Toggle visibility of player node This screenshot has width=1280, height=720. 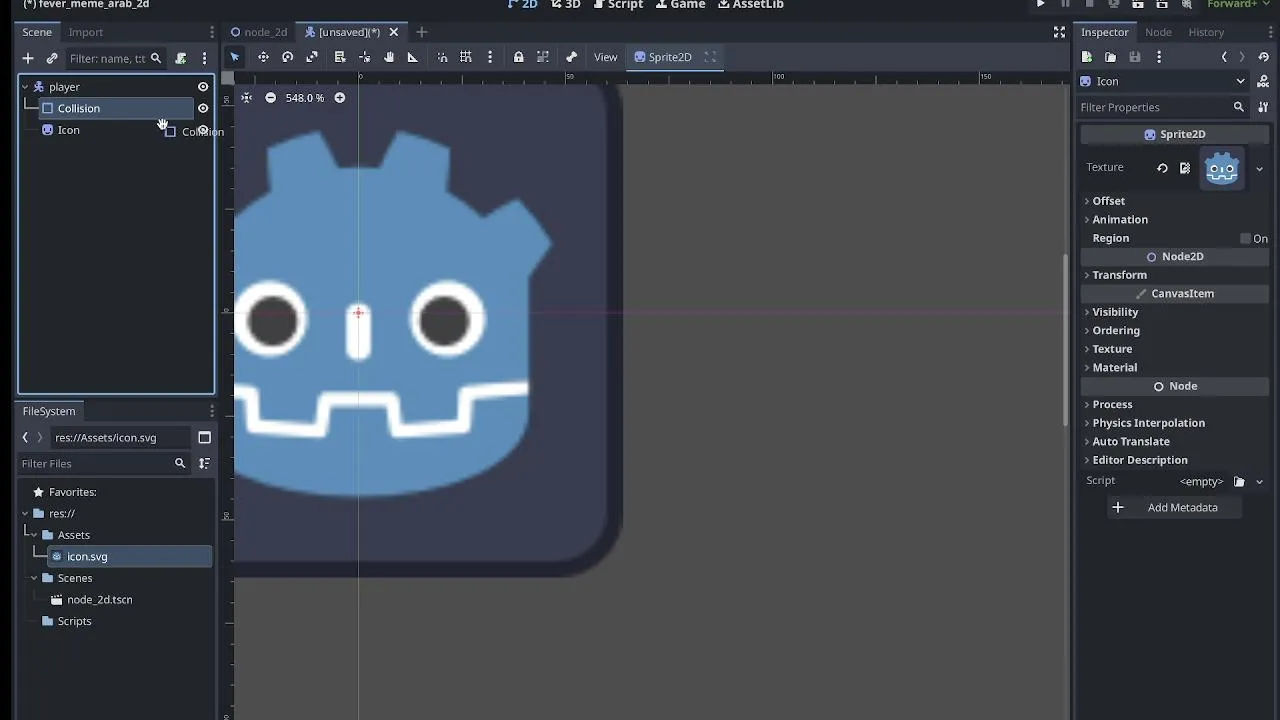pyautogui.click(x=203, y=87)
